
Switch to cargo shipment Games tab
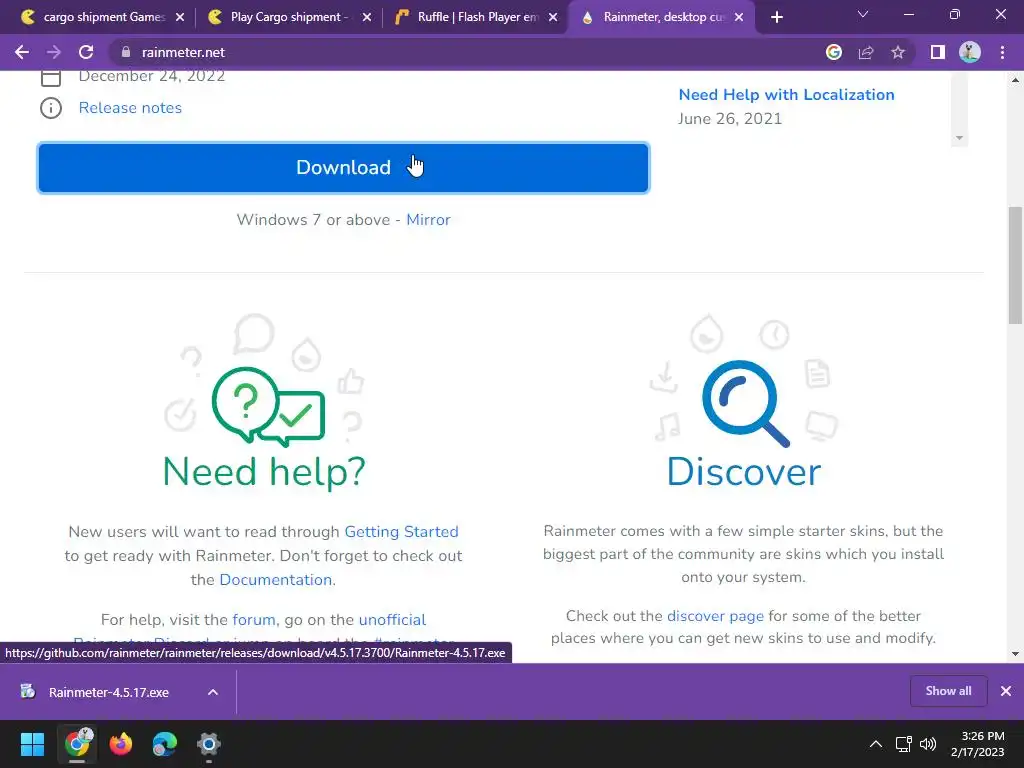103,17
